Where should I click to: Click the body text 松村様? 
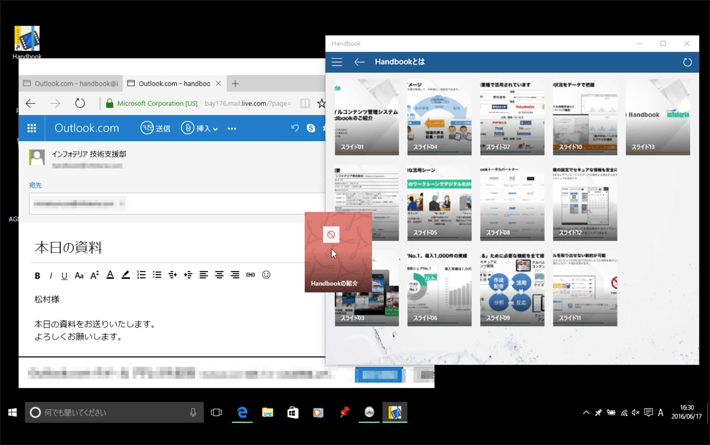[47, 299]
